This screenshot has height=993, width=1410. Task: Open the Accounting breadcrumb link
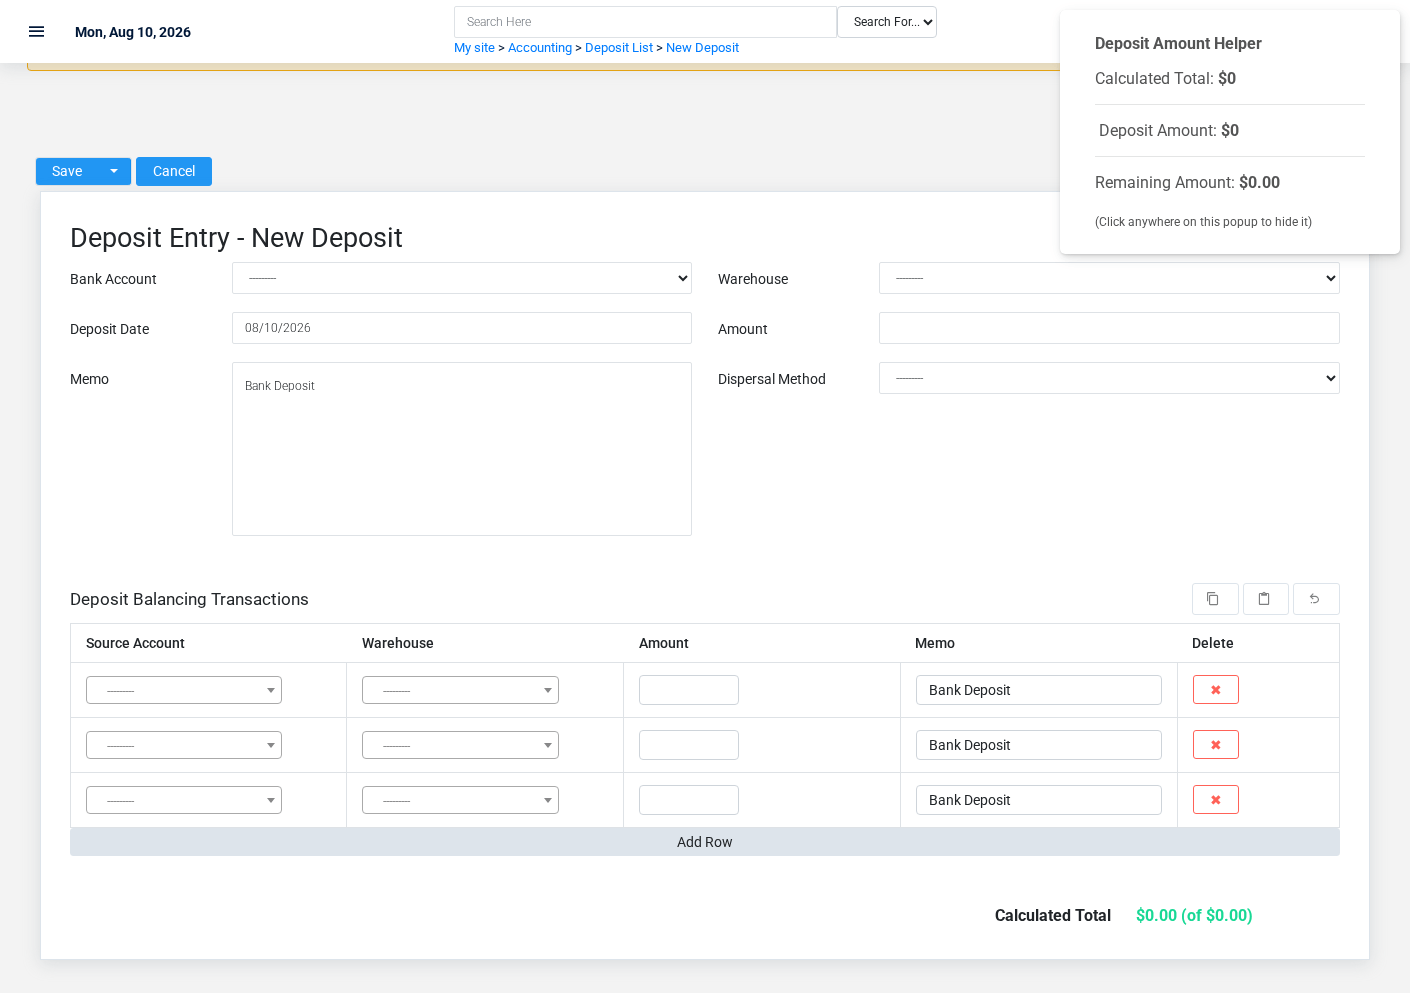point(540,48)
